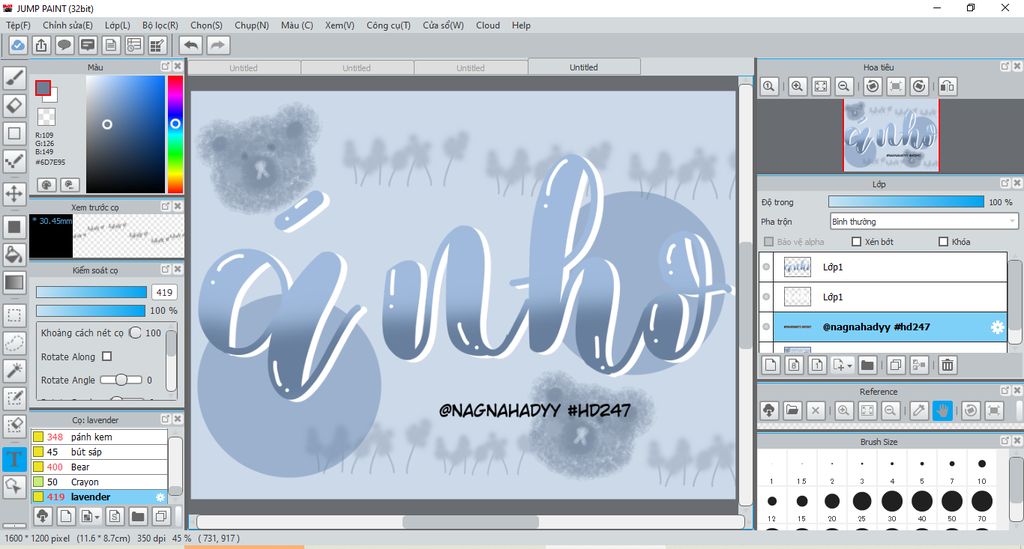Select the Dot pen tool
Image resolution: width=1024 pixels, height=549 pixels.
(x=14, y=161)
